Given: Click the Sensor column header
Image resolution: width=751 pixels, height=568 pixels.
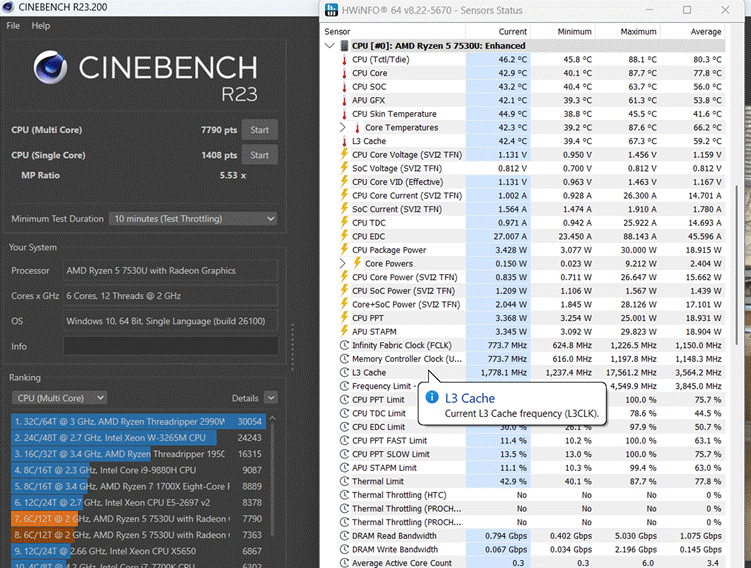Looking at the screenshot, I should pos(394,32).
